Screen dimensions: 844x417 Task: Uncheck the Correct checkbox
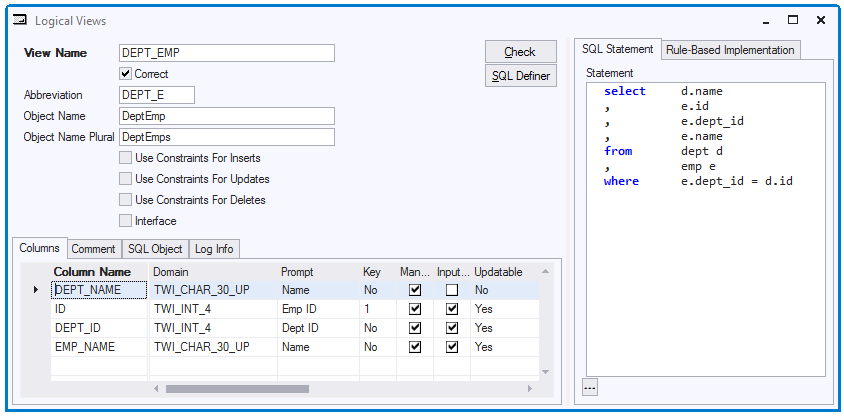[x=125, y=74]
